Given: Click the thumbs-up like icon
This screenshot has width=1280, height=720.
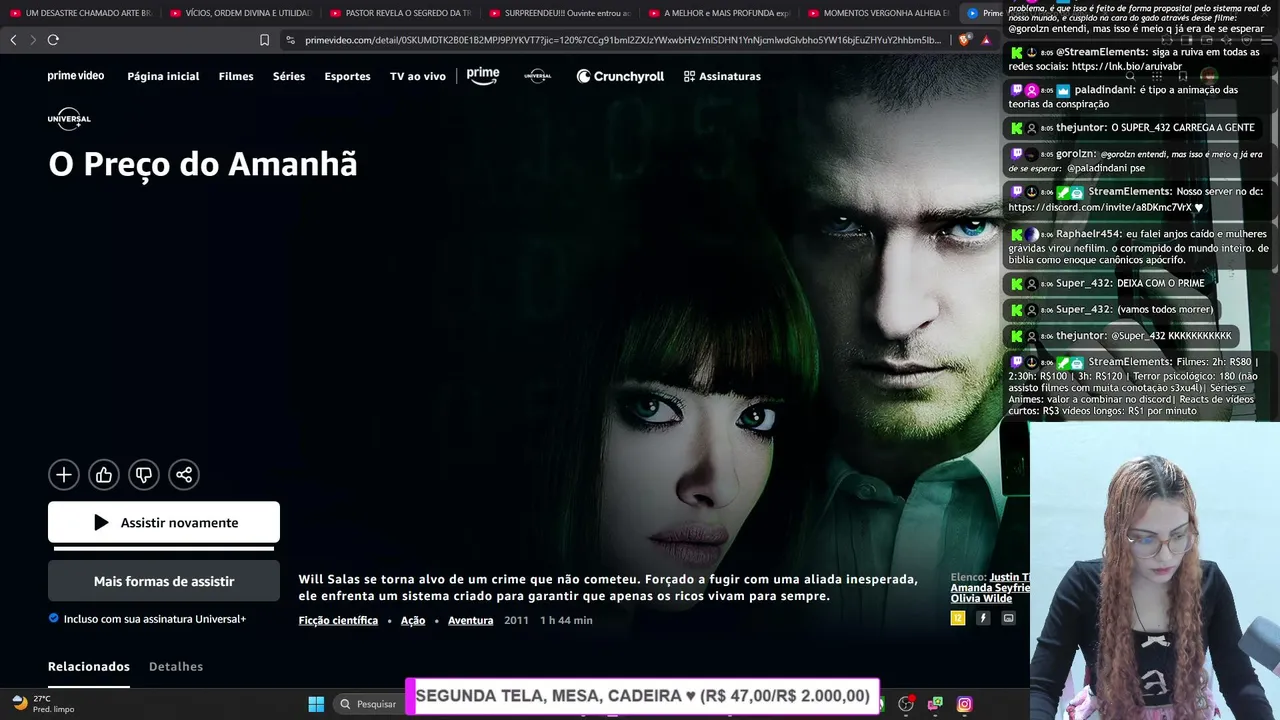Looking at the screenshot, I should point(104,475).
